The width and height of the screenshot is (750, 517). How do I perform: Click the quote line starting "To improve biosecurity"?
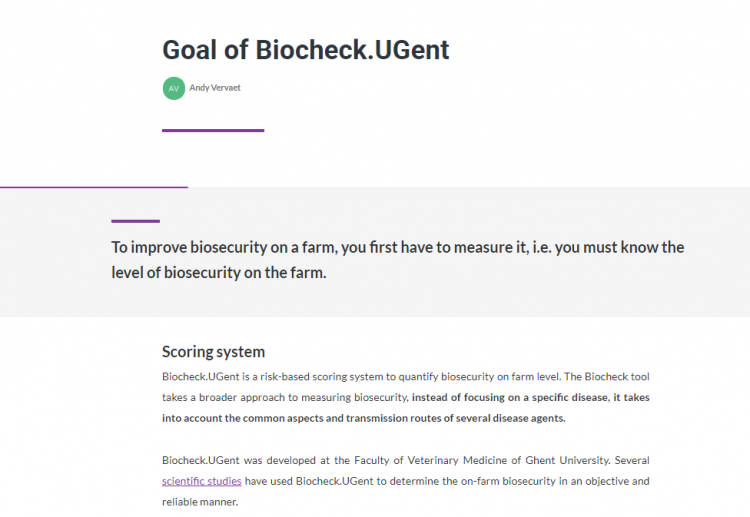pyautogui.click(x=397, y=247)
